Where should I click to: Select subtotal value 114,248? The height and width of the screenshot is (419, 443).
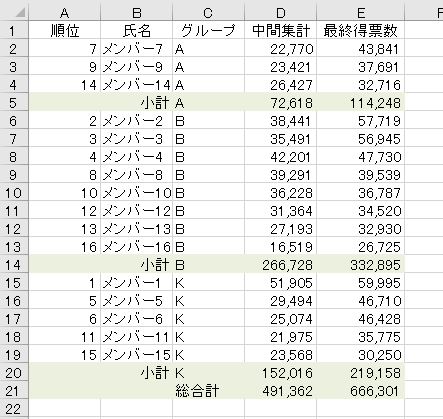360,103
